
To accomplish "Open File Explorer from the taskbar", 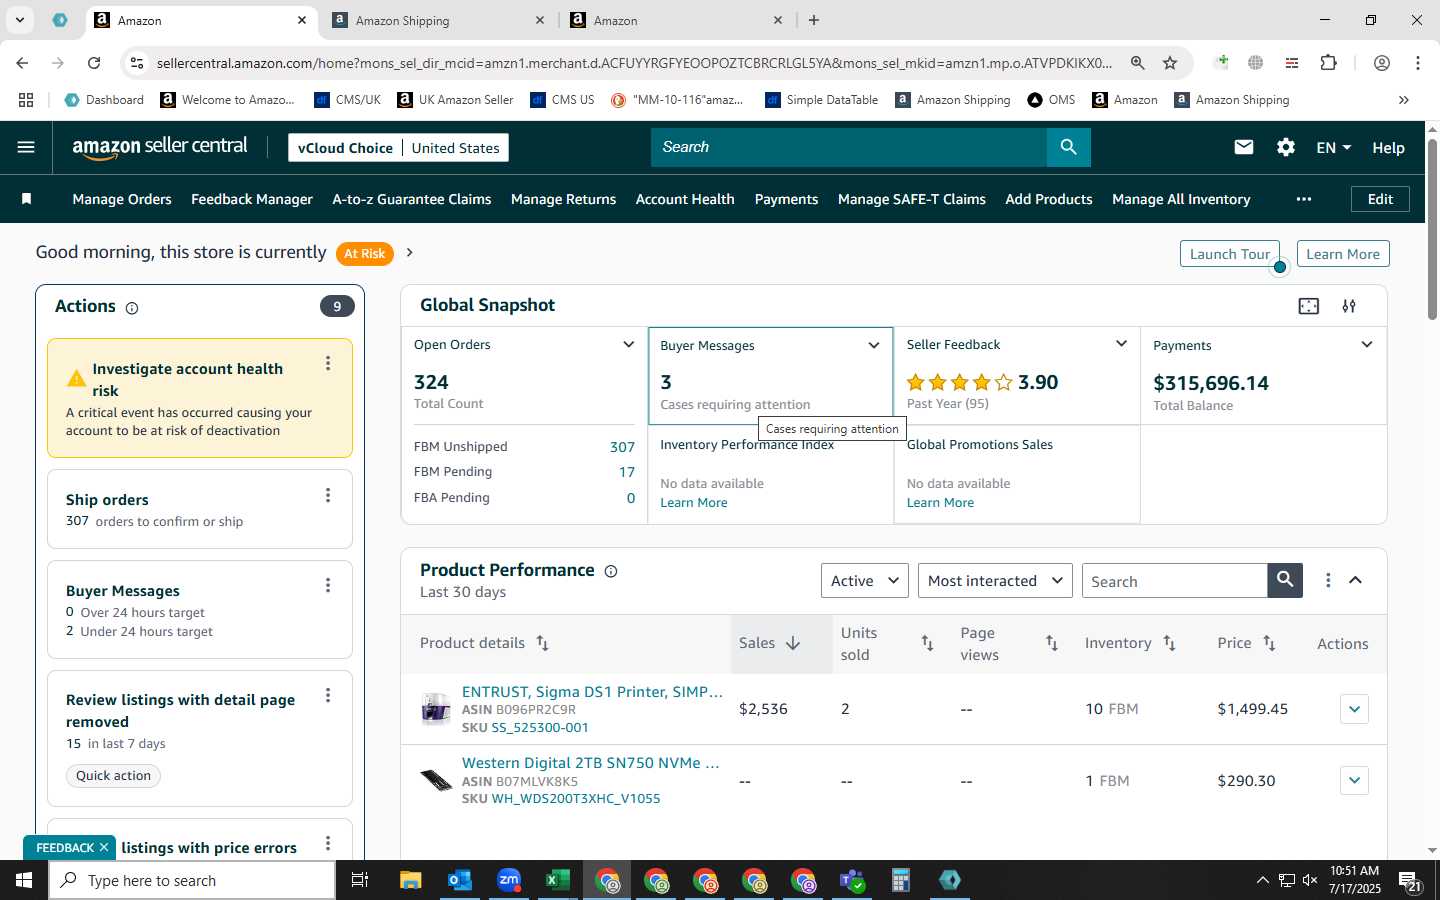I will click(411, 880).
